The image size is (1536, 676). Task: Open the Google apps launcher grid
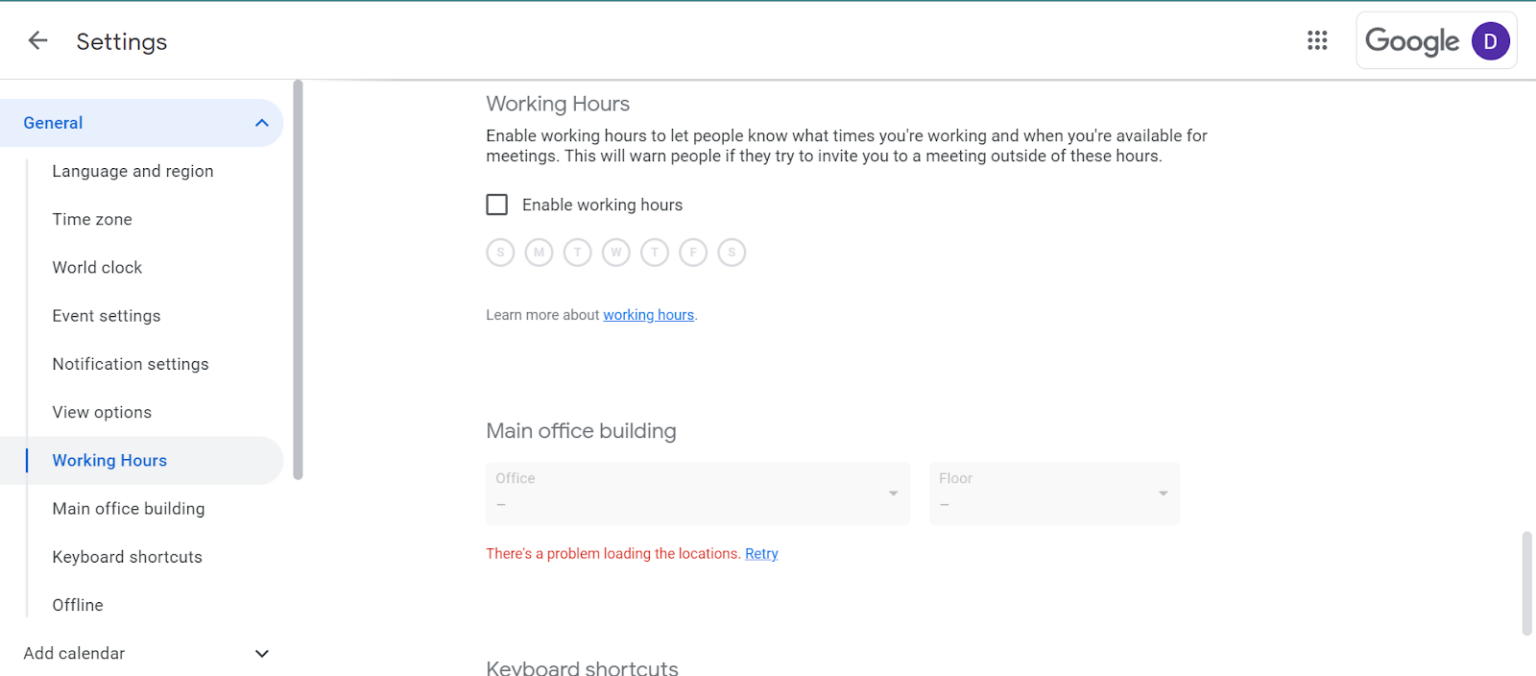pyautogui.click(x=1317, y=40)
